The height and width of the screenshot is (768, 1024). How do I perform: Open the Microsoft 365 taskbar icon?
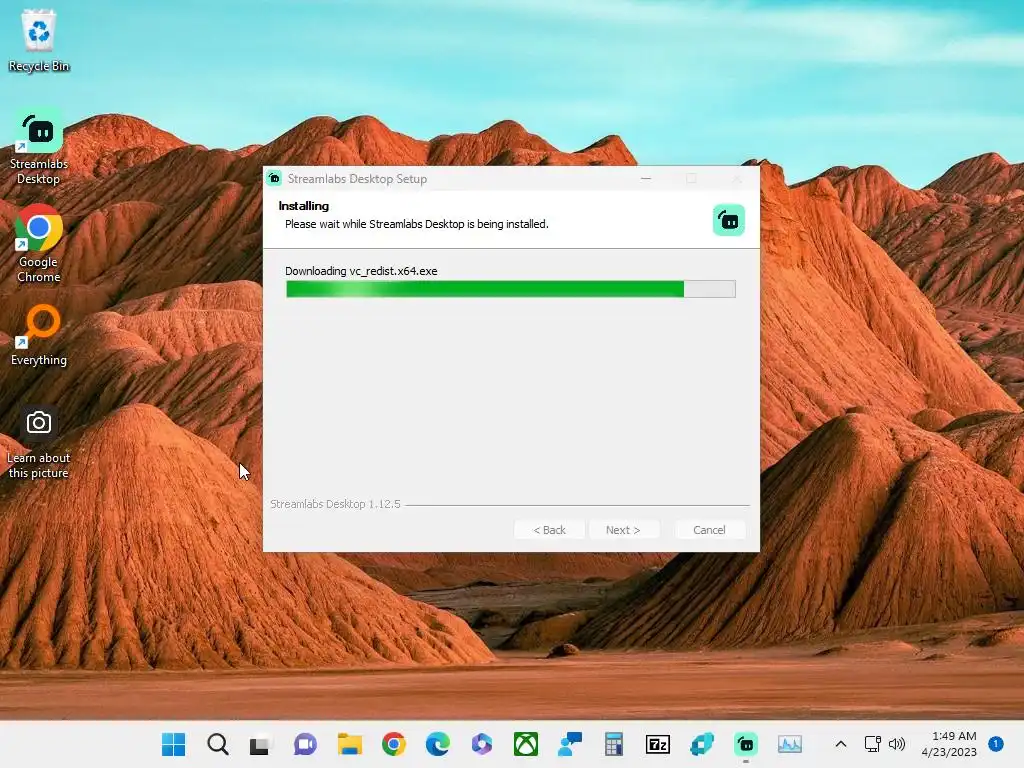[481, 744]
